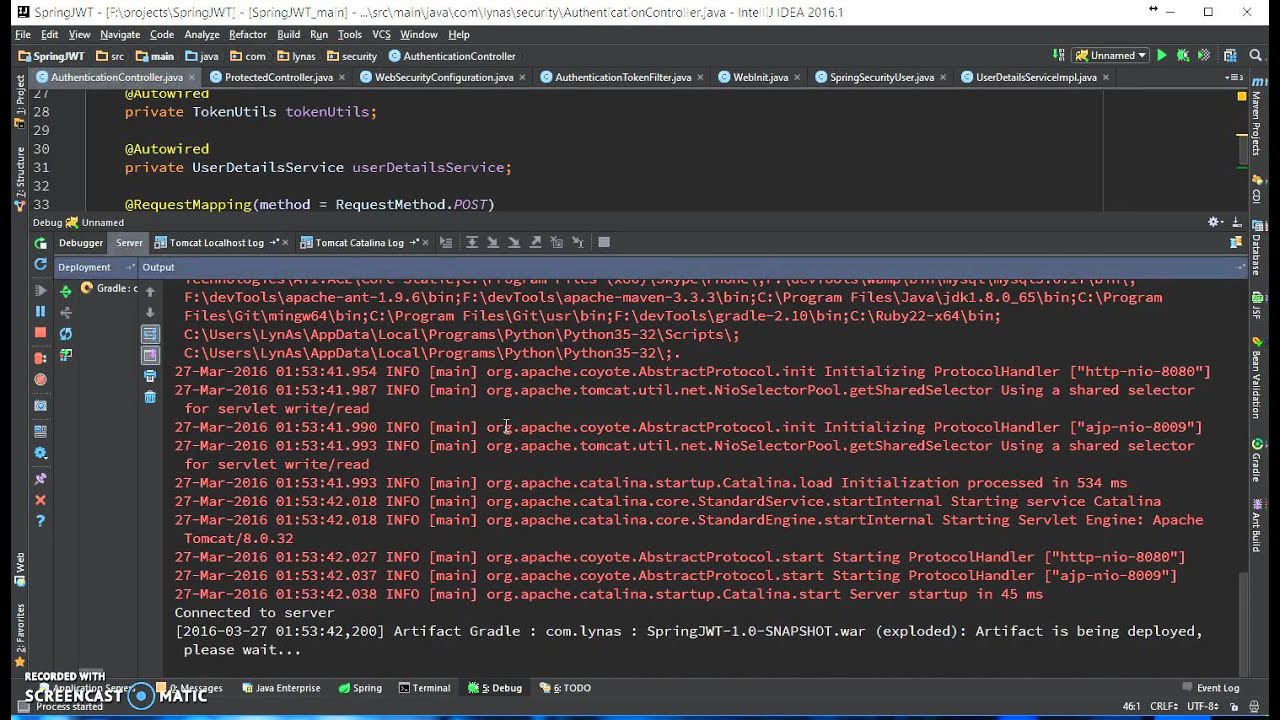This screenshot has height=720, width=1280.
Task: Pause program in debug sidebar
Action: 40,312
